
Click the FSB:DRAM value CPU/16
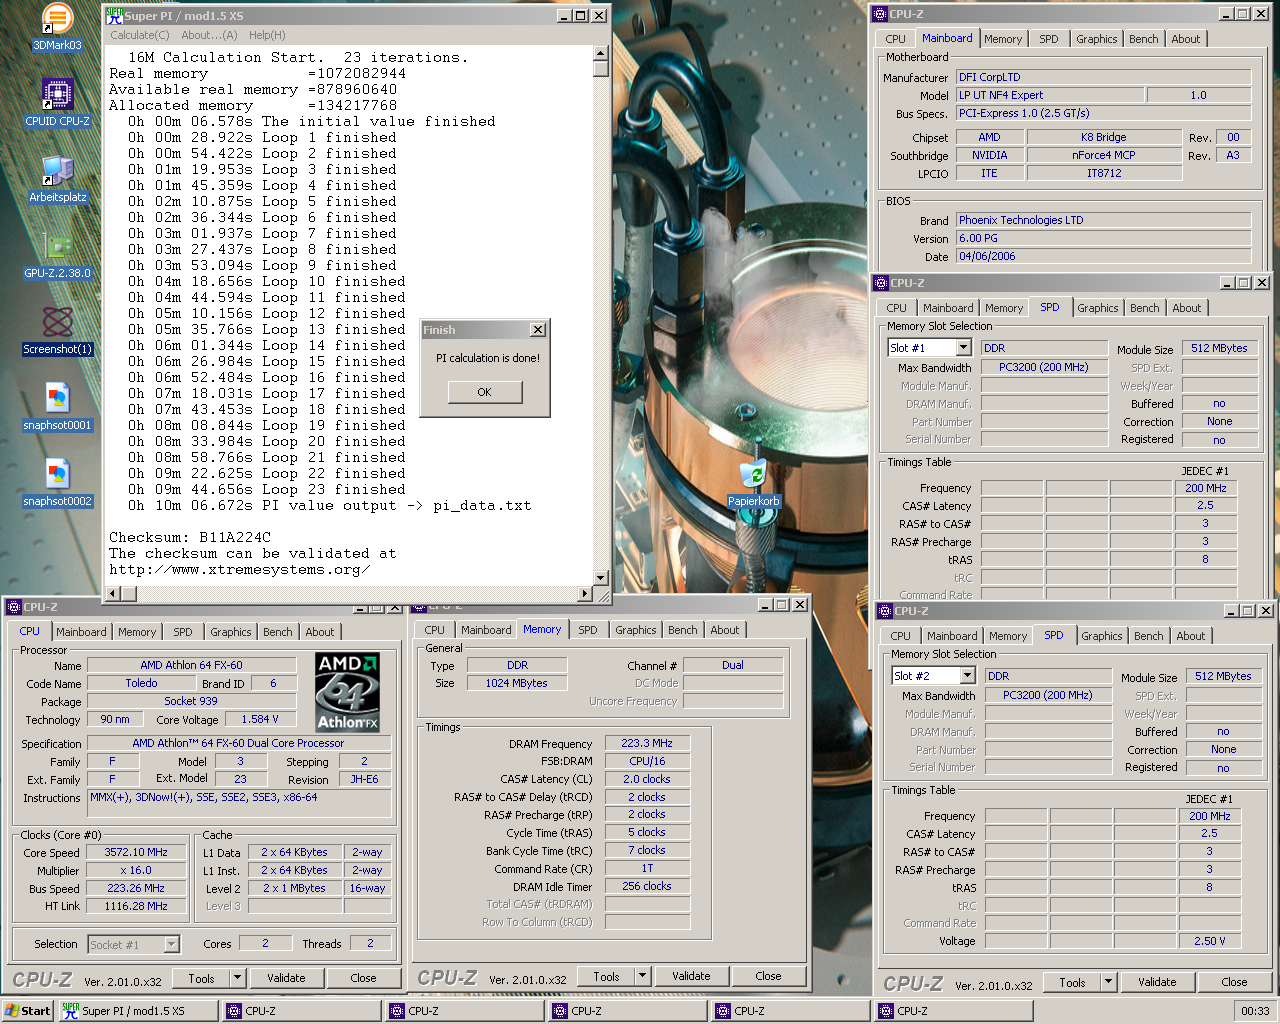click(647, 762)
